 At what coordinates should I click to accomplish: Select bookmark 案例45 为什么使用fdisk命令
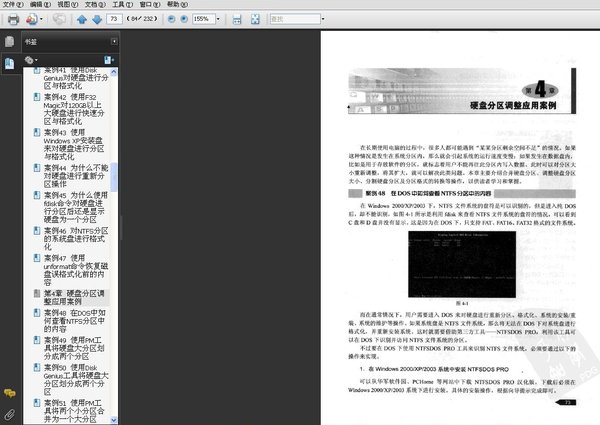(76, 207)
